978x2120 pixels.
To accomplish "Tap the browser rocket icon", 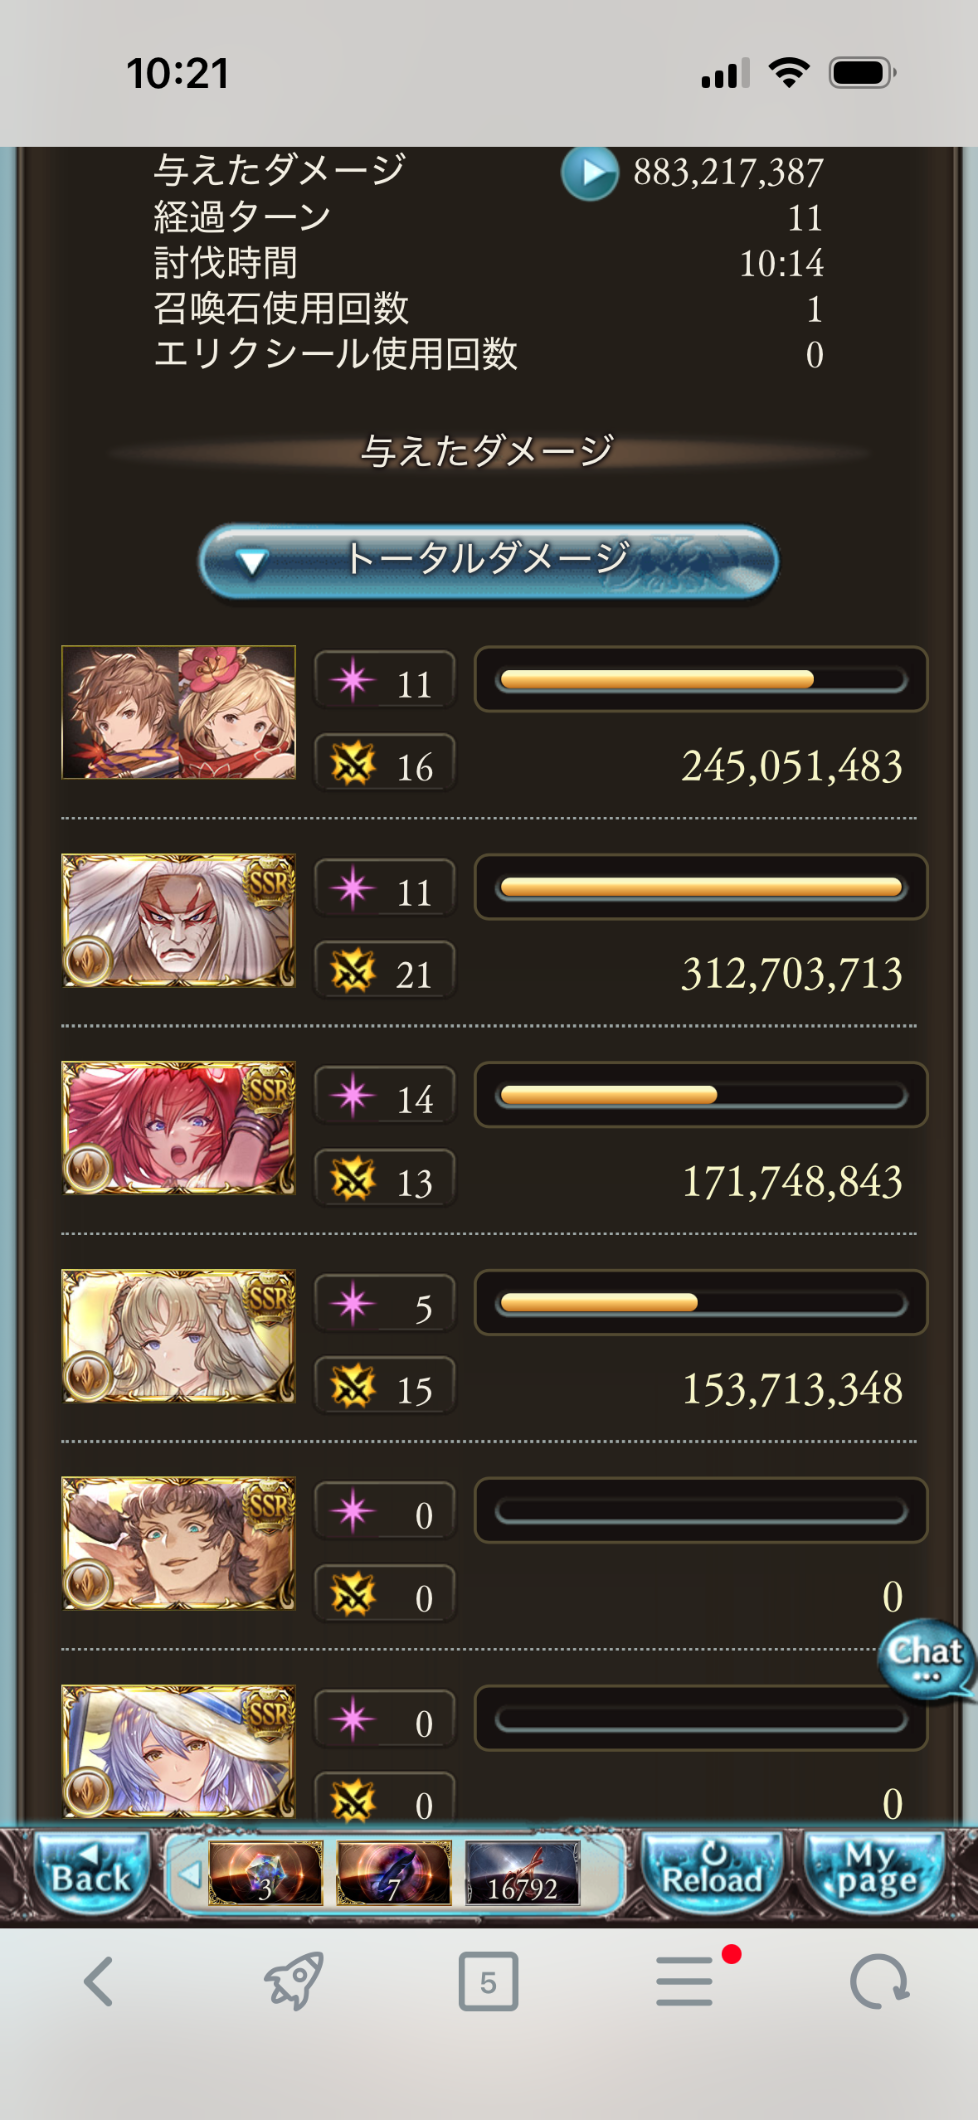I will 293,1981.
